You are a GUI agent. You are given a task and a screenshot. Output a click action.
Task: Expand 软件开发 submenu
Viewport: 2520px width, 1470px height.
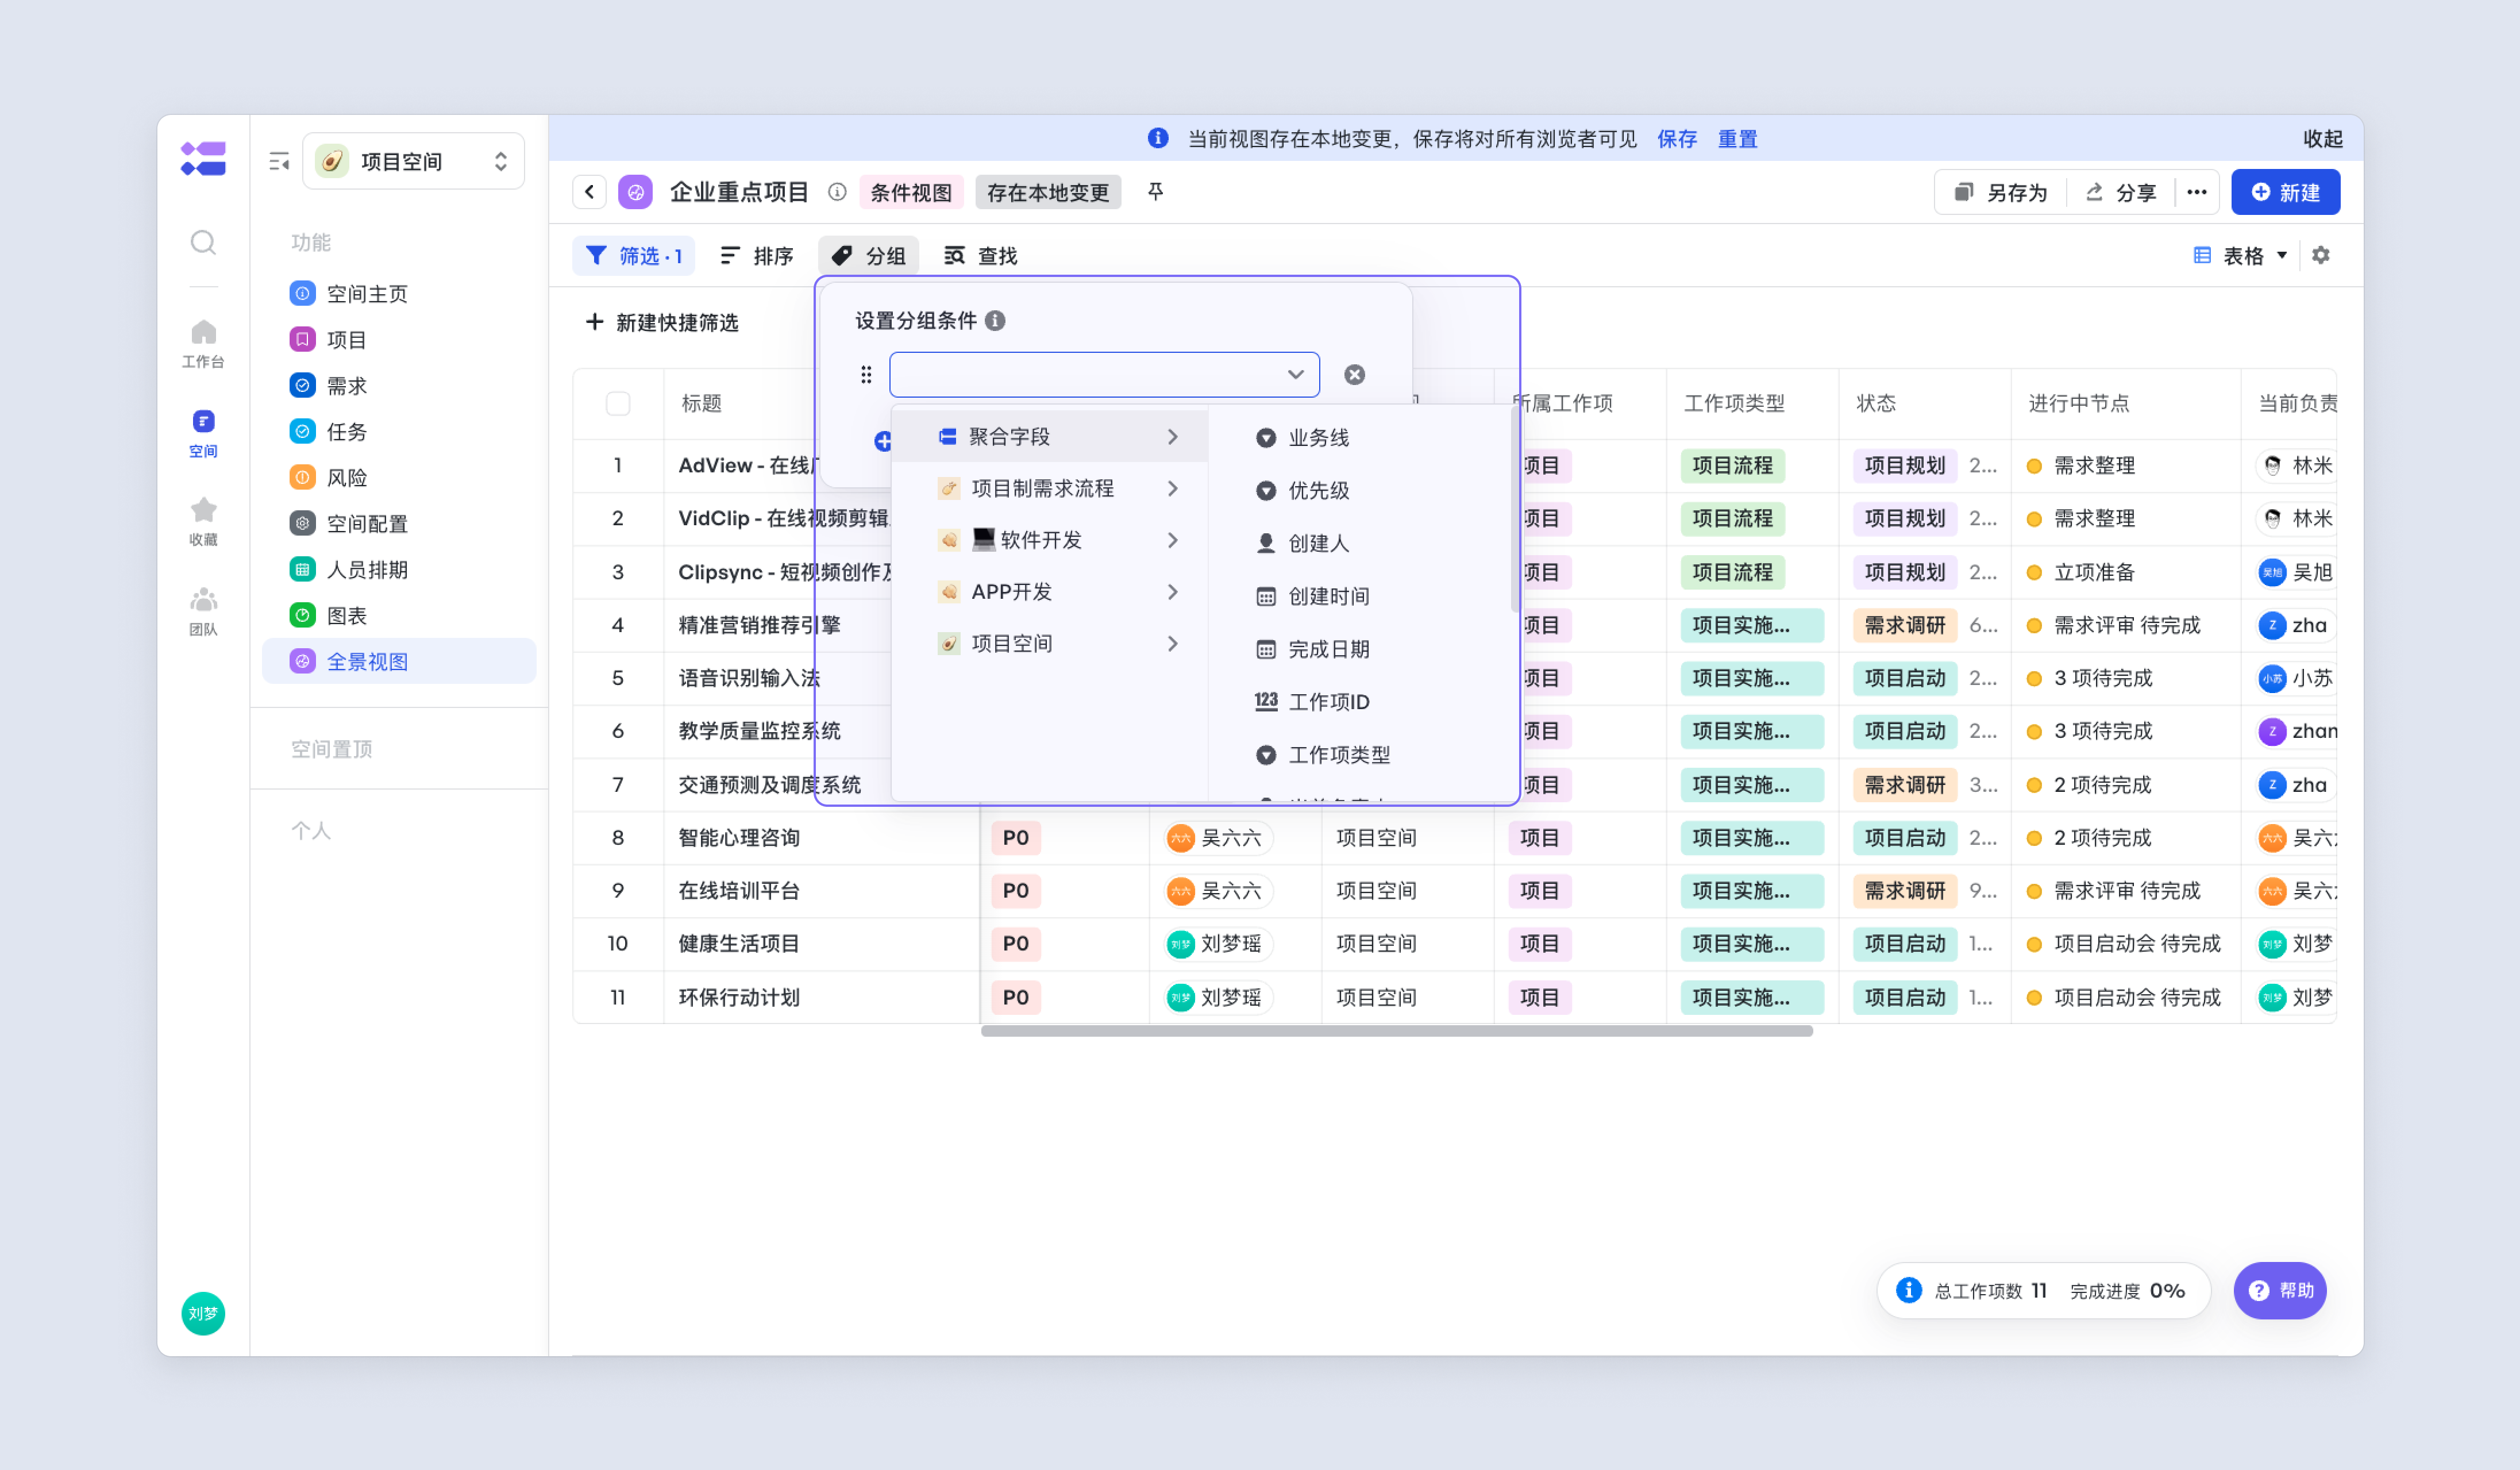[1049, 540]
